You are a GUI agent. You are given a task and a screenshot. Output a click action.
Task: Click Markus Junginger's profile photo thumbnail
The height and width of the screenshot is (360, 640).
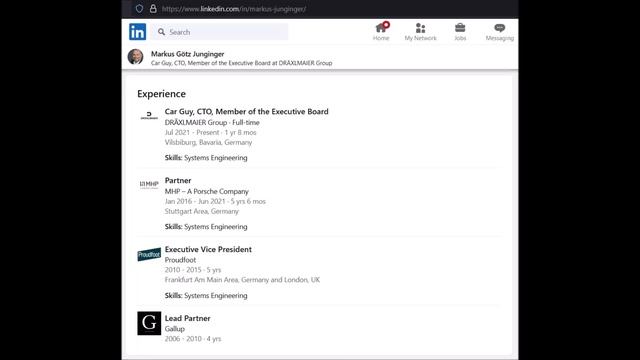(x=136, y=57)
